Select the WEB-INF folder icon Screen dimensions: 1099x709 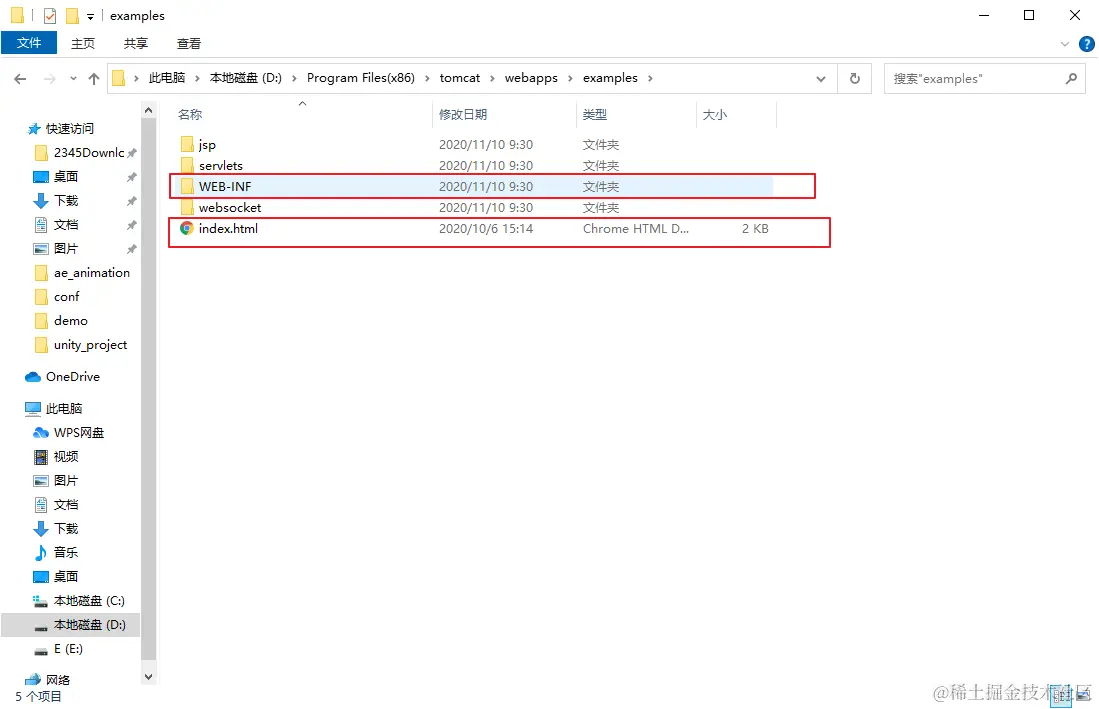pos(186,186)
